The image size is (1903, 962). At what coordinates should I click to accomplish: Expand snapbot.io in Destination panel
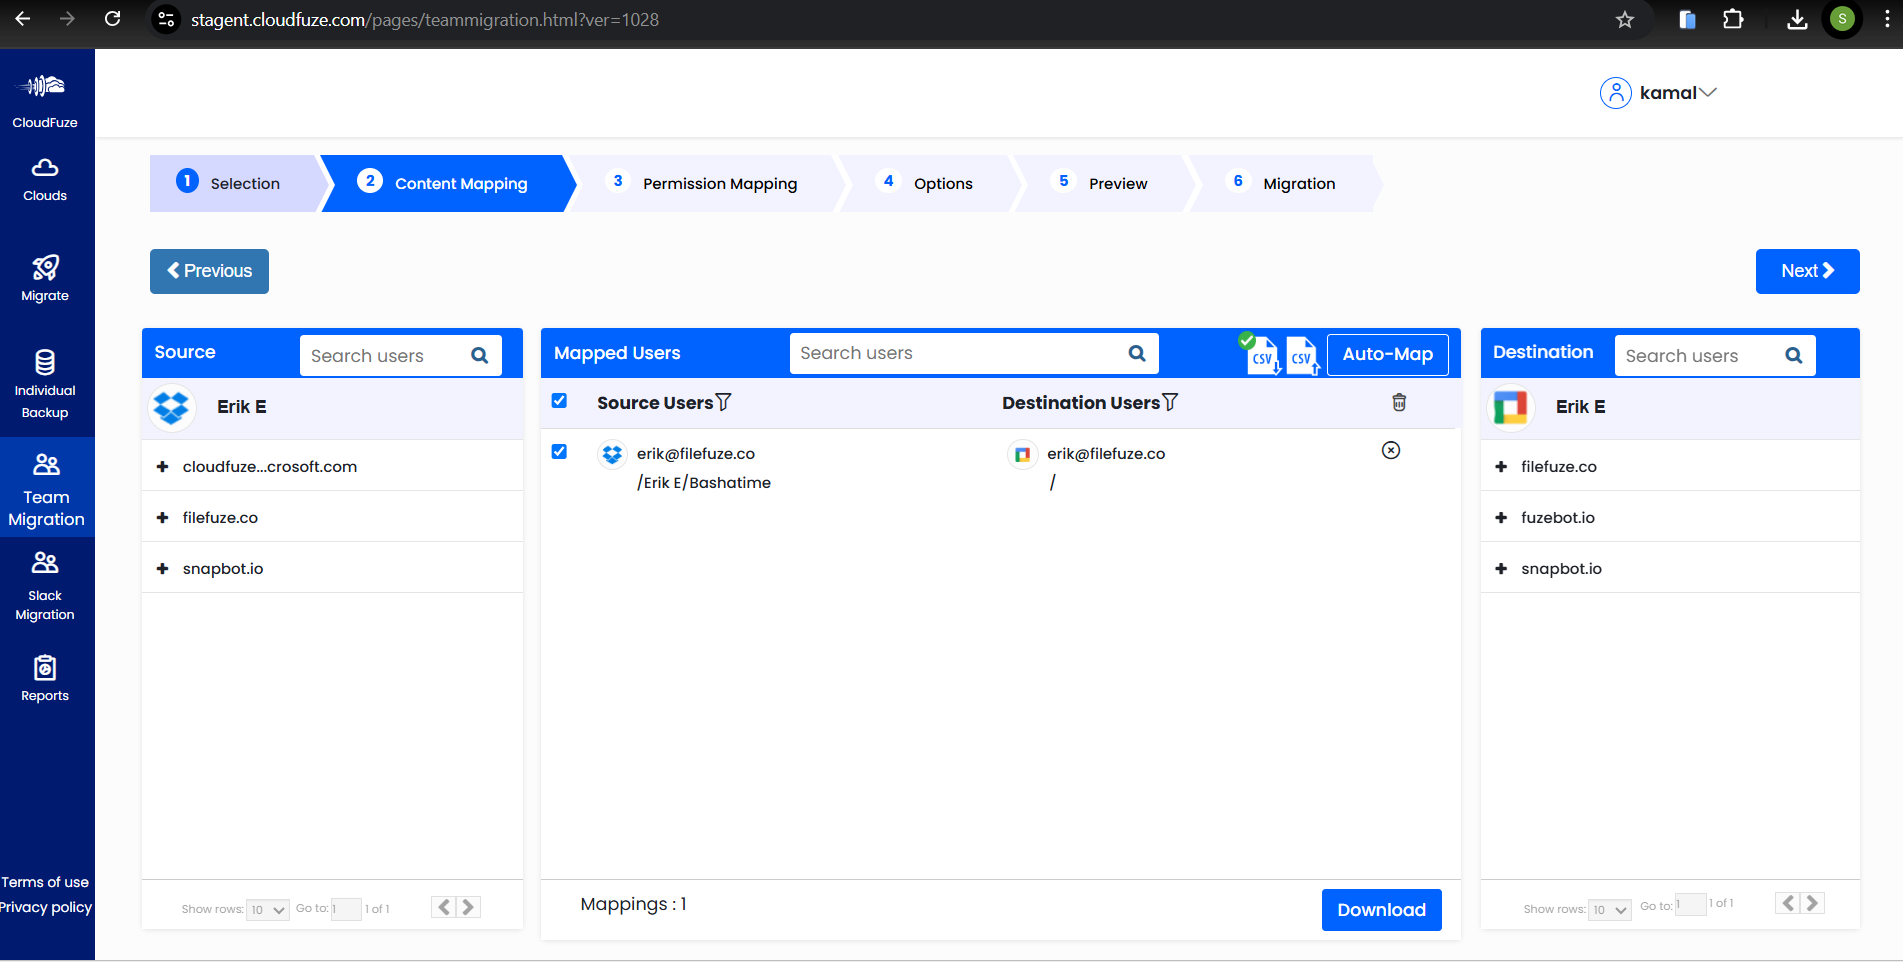coord(1501,568)
